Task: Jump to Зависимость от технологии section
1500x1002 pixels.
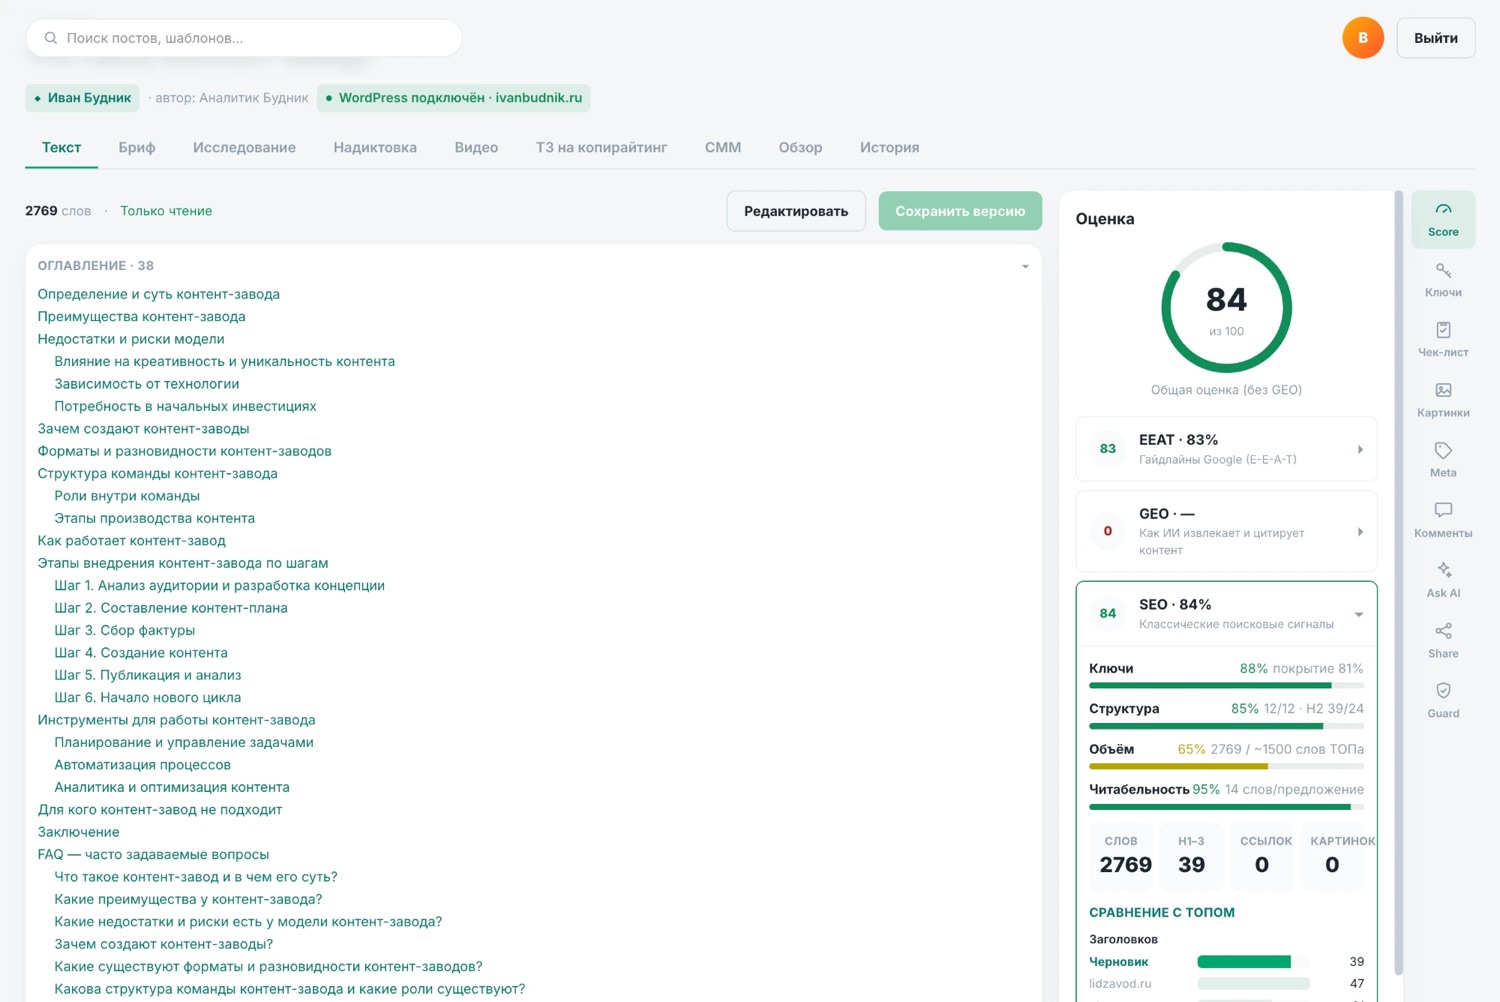Action: coord(147,384)
